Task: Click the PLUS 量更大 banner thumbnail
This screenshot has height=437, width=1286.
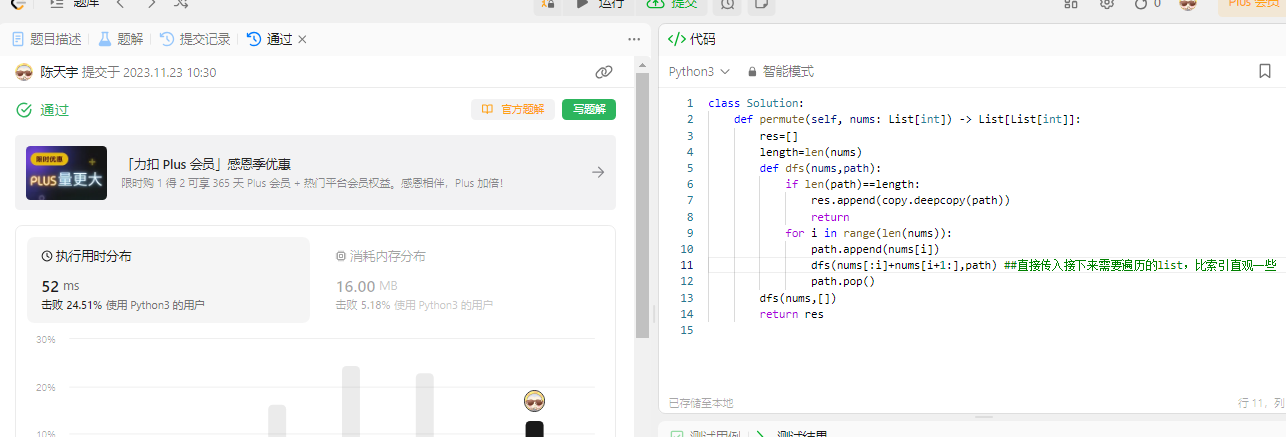Action: click(x=66, y=172)
